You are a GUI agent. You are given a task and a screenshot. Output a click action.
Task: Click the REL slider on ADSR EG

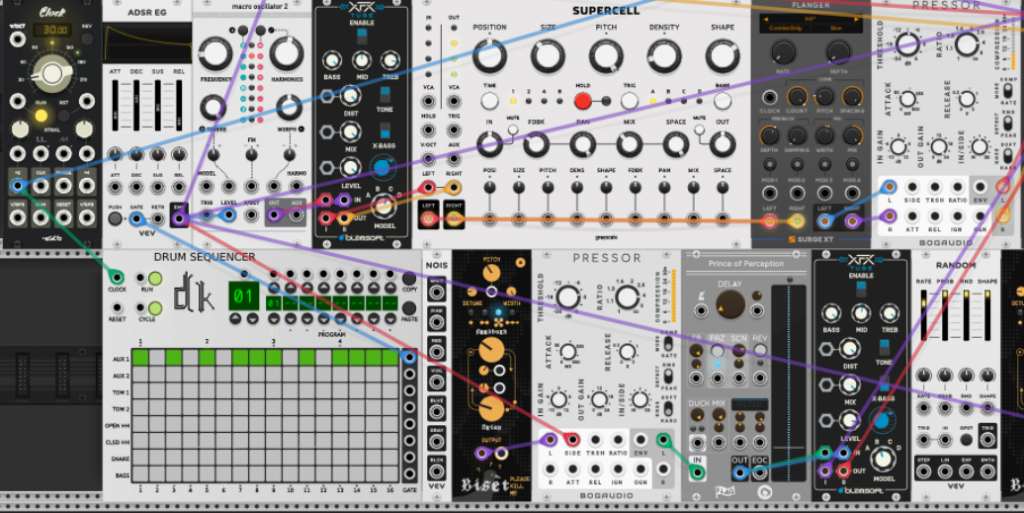[178, 106]
